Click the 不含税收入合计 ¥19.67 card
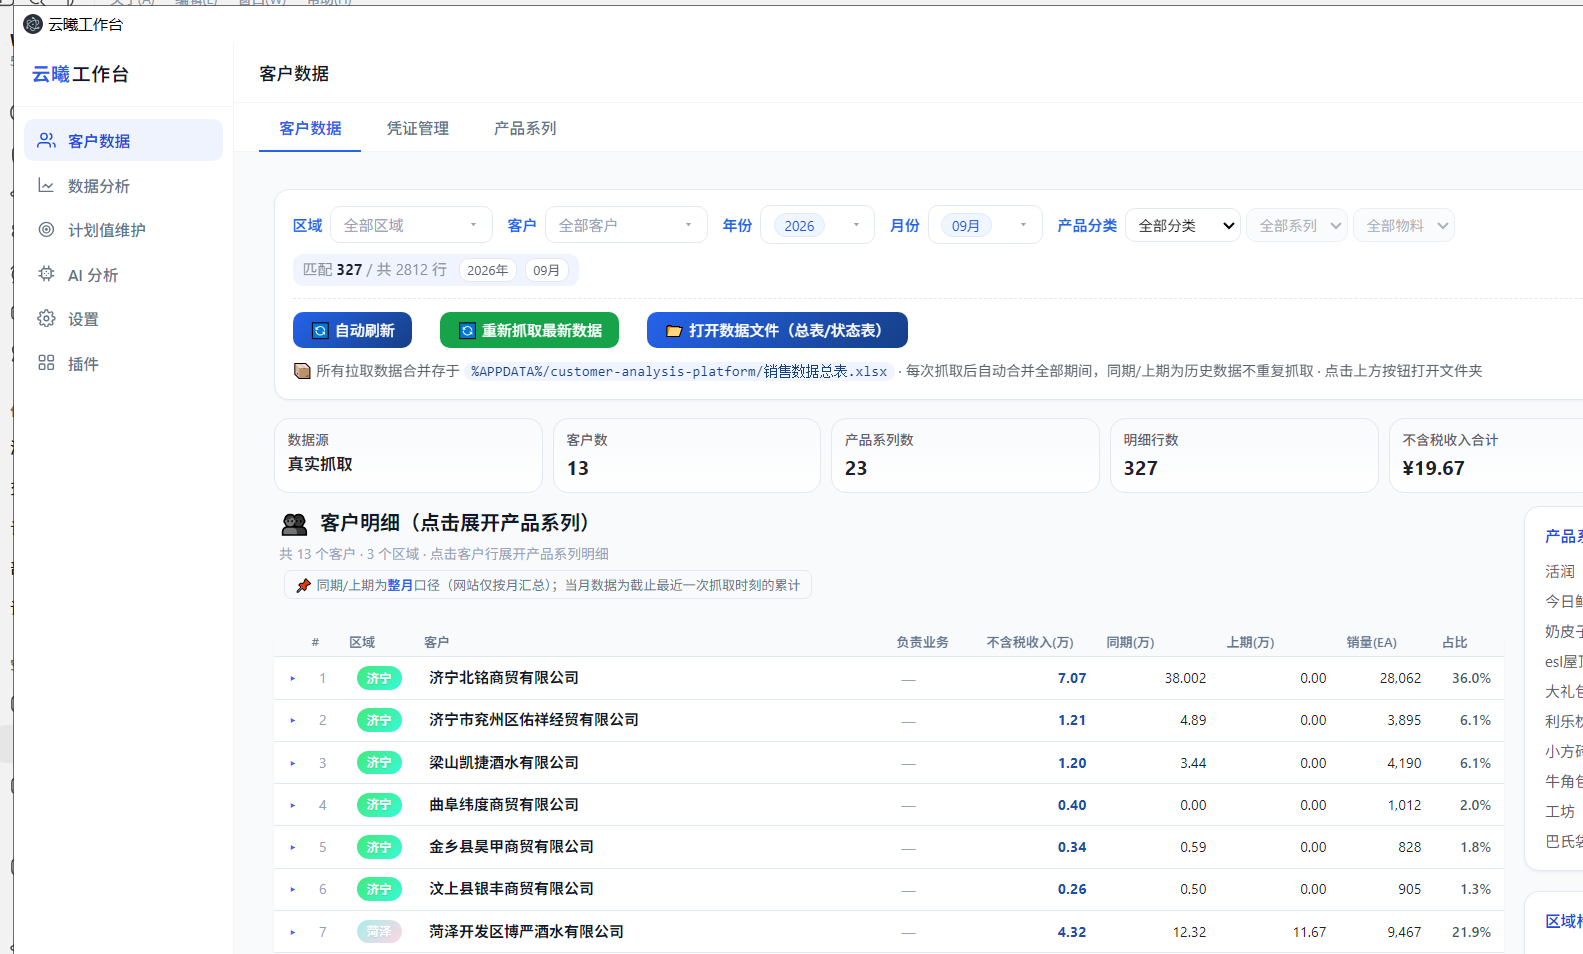1583x954 pixels. [x=1486, y=455]
